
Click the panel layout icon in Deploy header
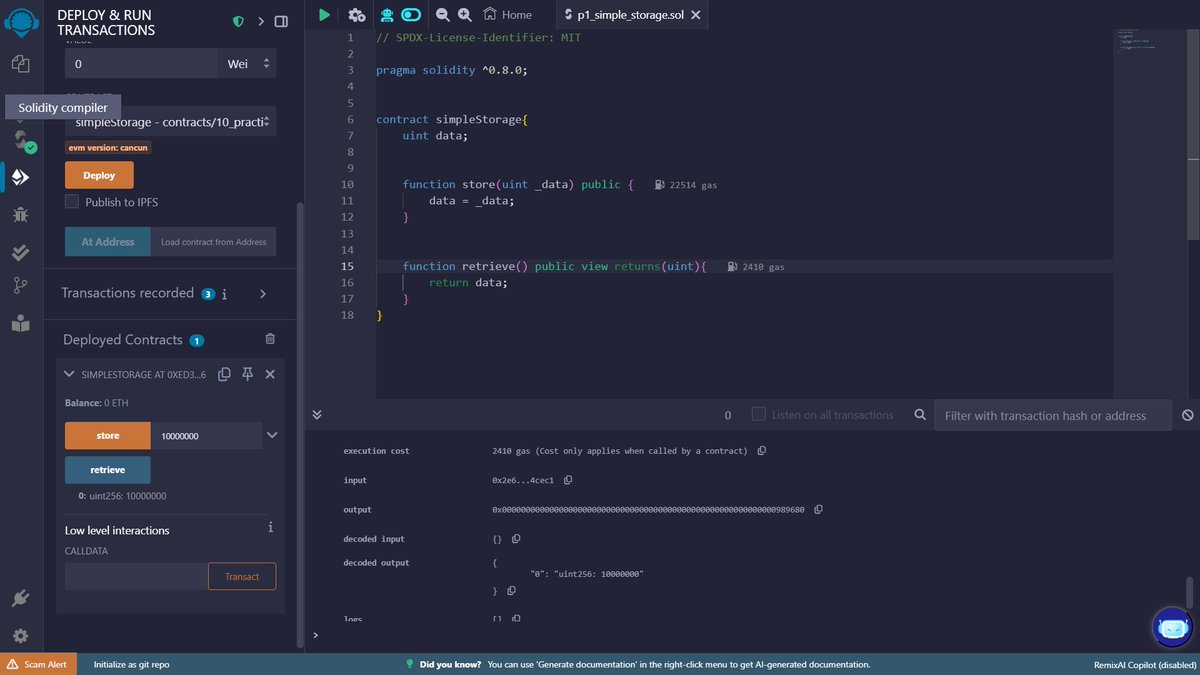pos(281,21)
